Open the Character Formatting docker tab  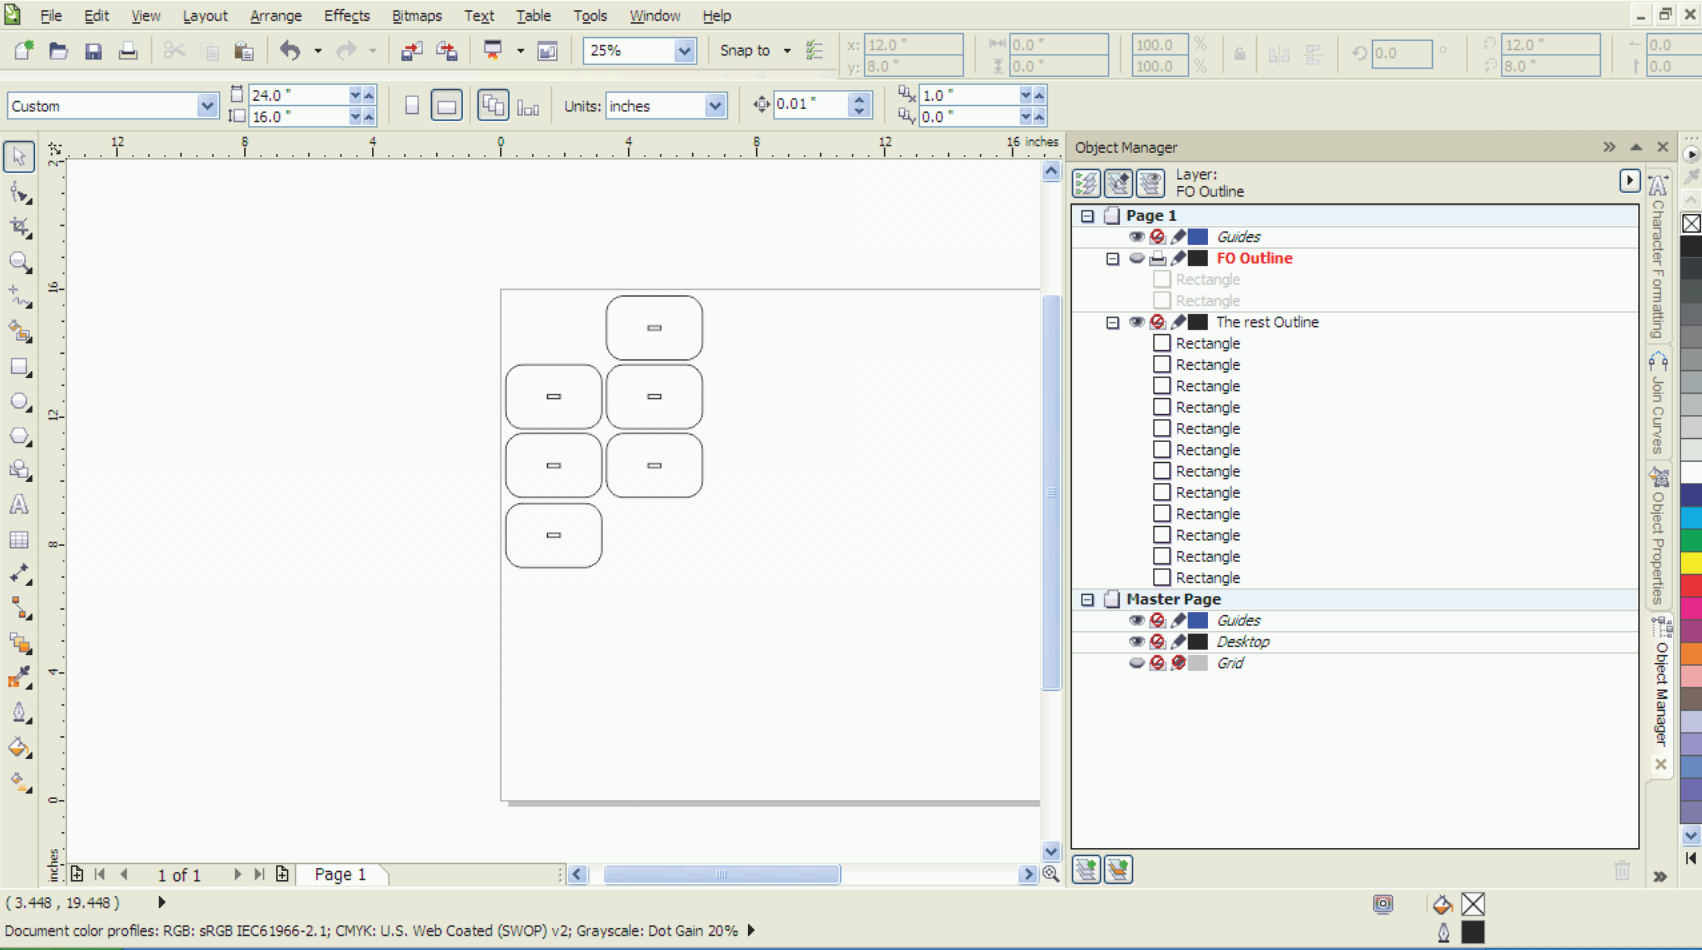point(1659,258)
